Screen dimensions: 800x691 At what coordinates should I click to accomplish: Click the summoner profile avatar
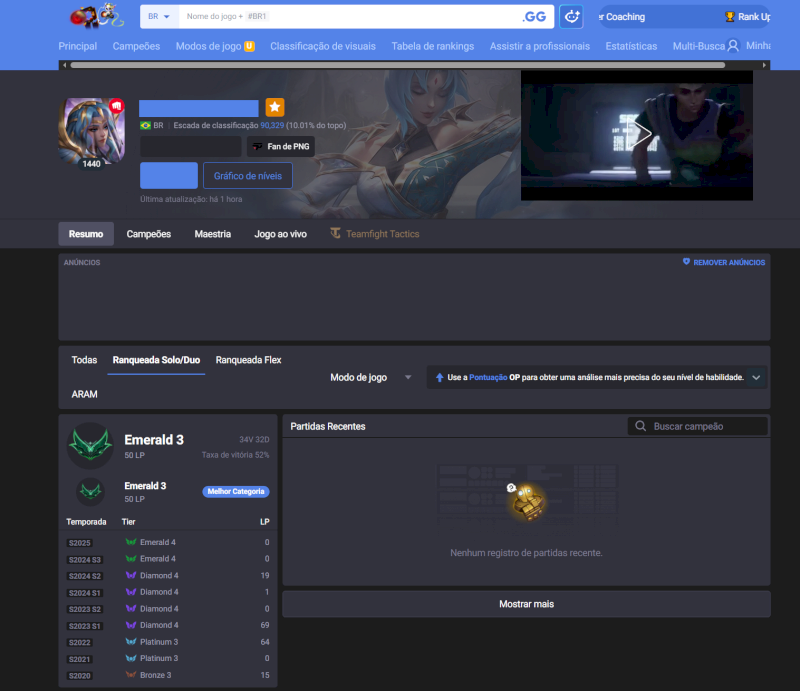[x=92, y=131]
